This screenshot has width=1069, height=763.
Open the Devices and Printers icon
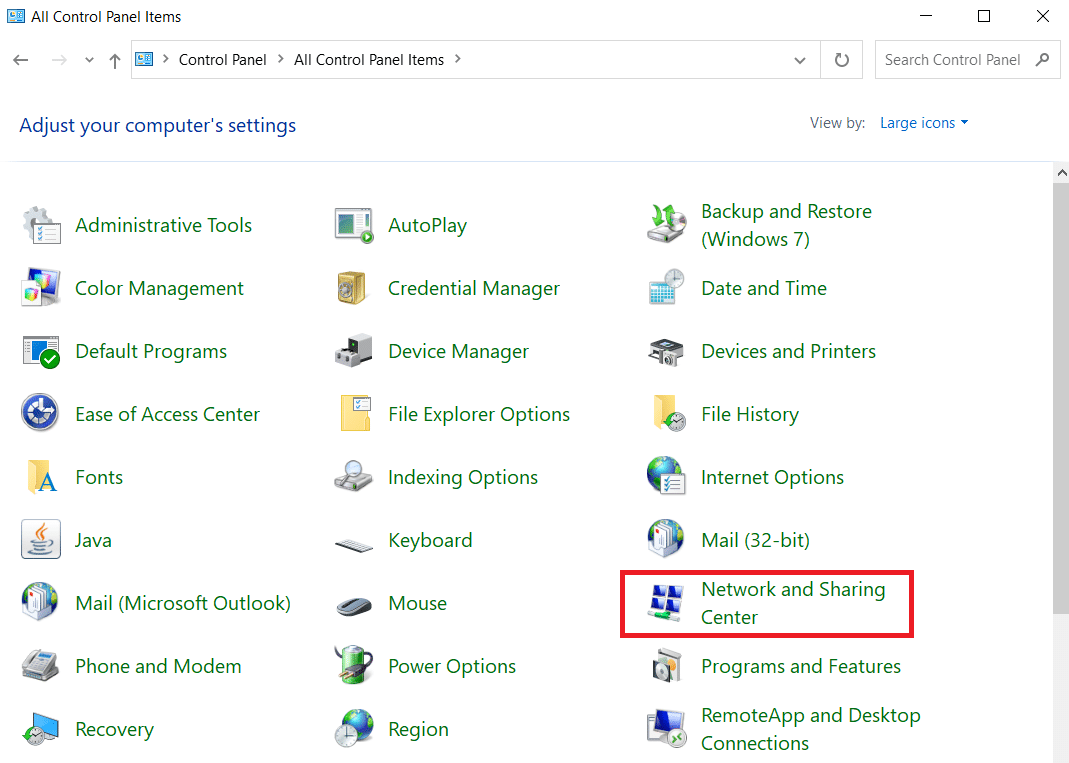pyautogui.click(x=666, y=352)
